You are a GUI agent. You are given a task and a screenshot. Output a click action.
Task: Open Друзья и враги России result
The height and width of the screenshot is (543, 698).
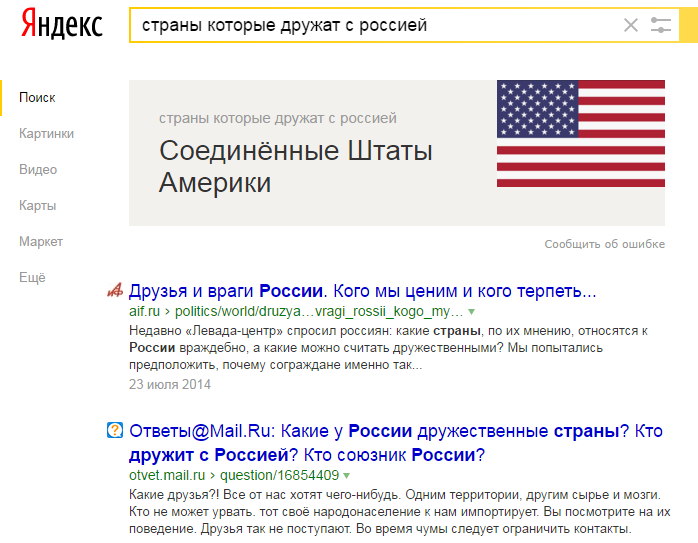pos(363,292)
